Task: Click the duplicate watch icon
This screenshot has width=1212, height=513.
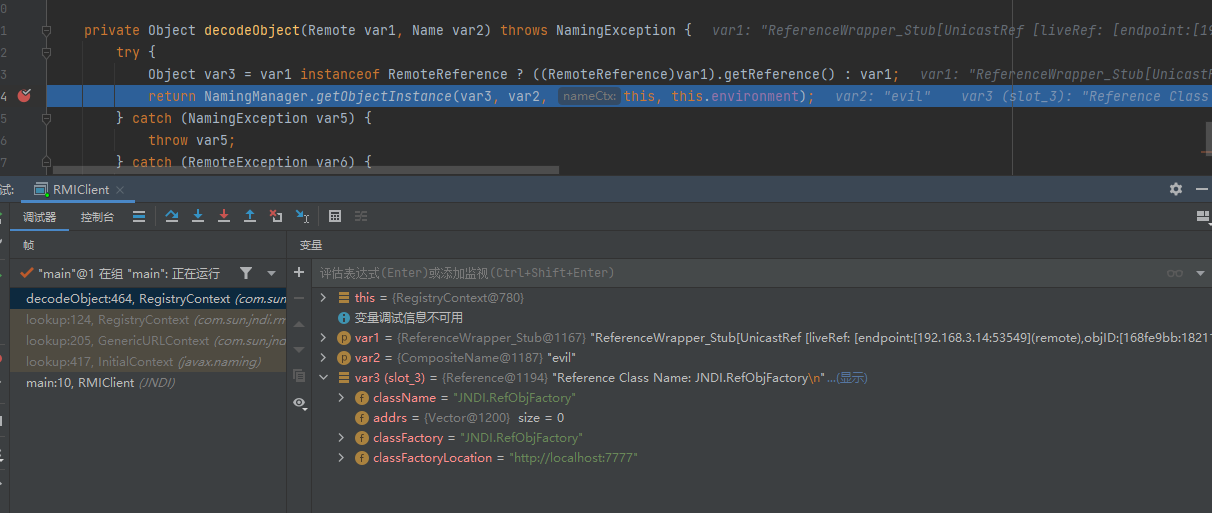Action: coord(299,376)
